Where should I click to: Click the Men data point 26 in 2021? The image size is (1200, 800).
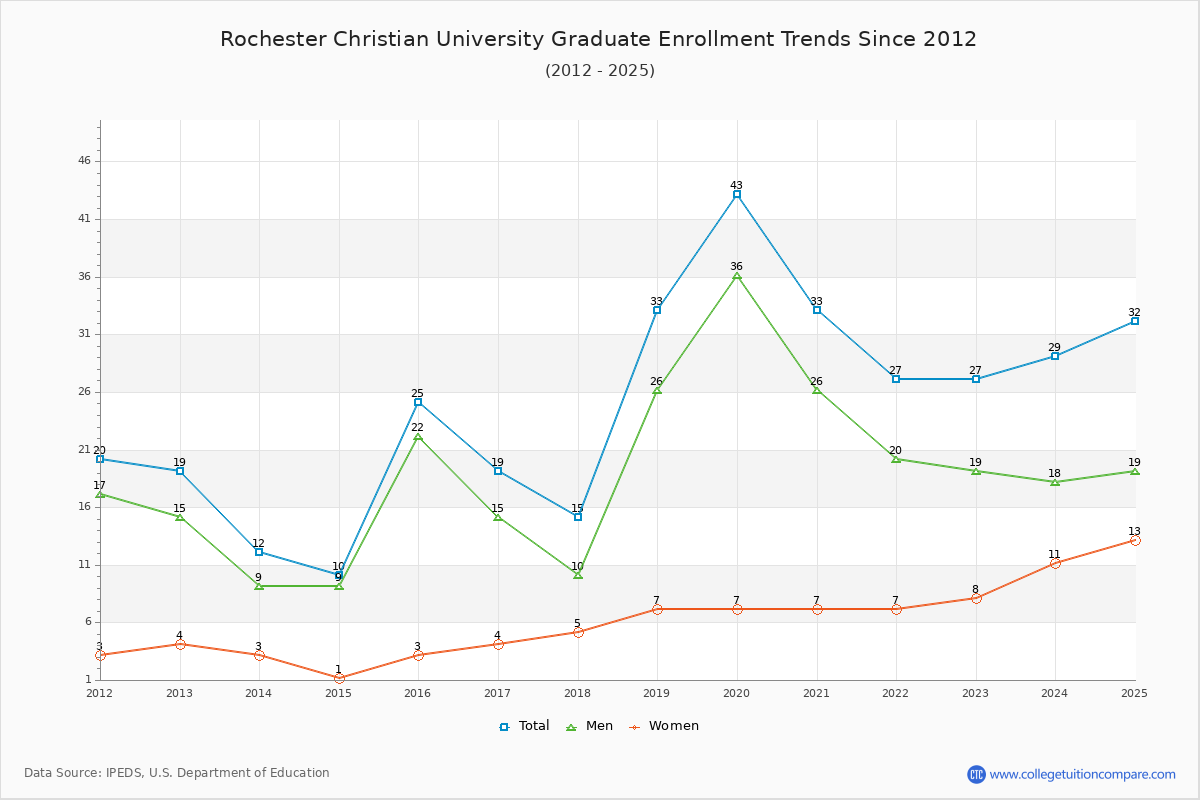tap(817, 390)
